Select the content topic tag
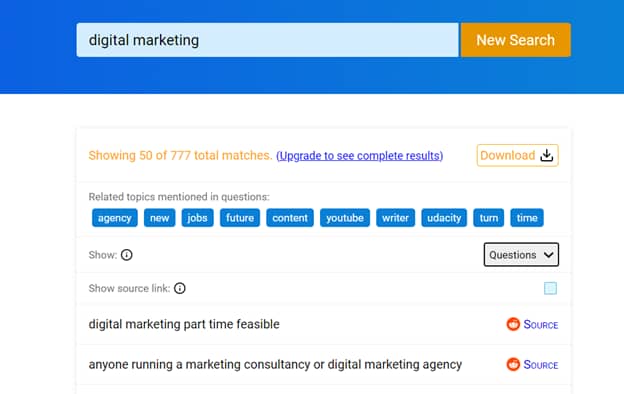The width and height of the screenshot is (624, 394). (x=290, y=218)
